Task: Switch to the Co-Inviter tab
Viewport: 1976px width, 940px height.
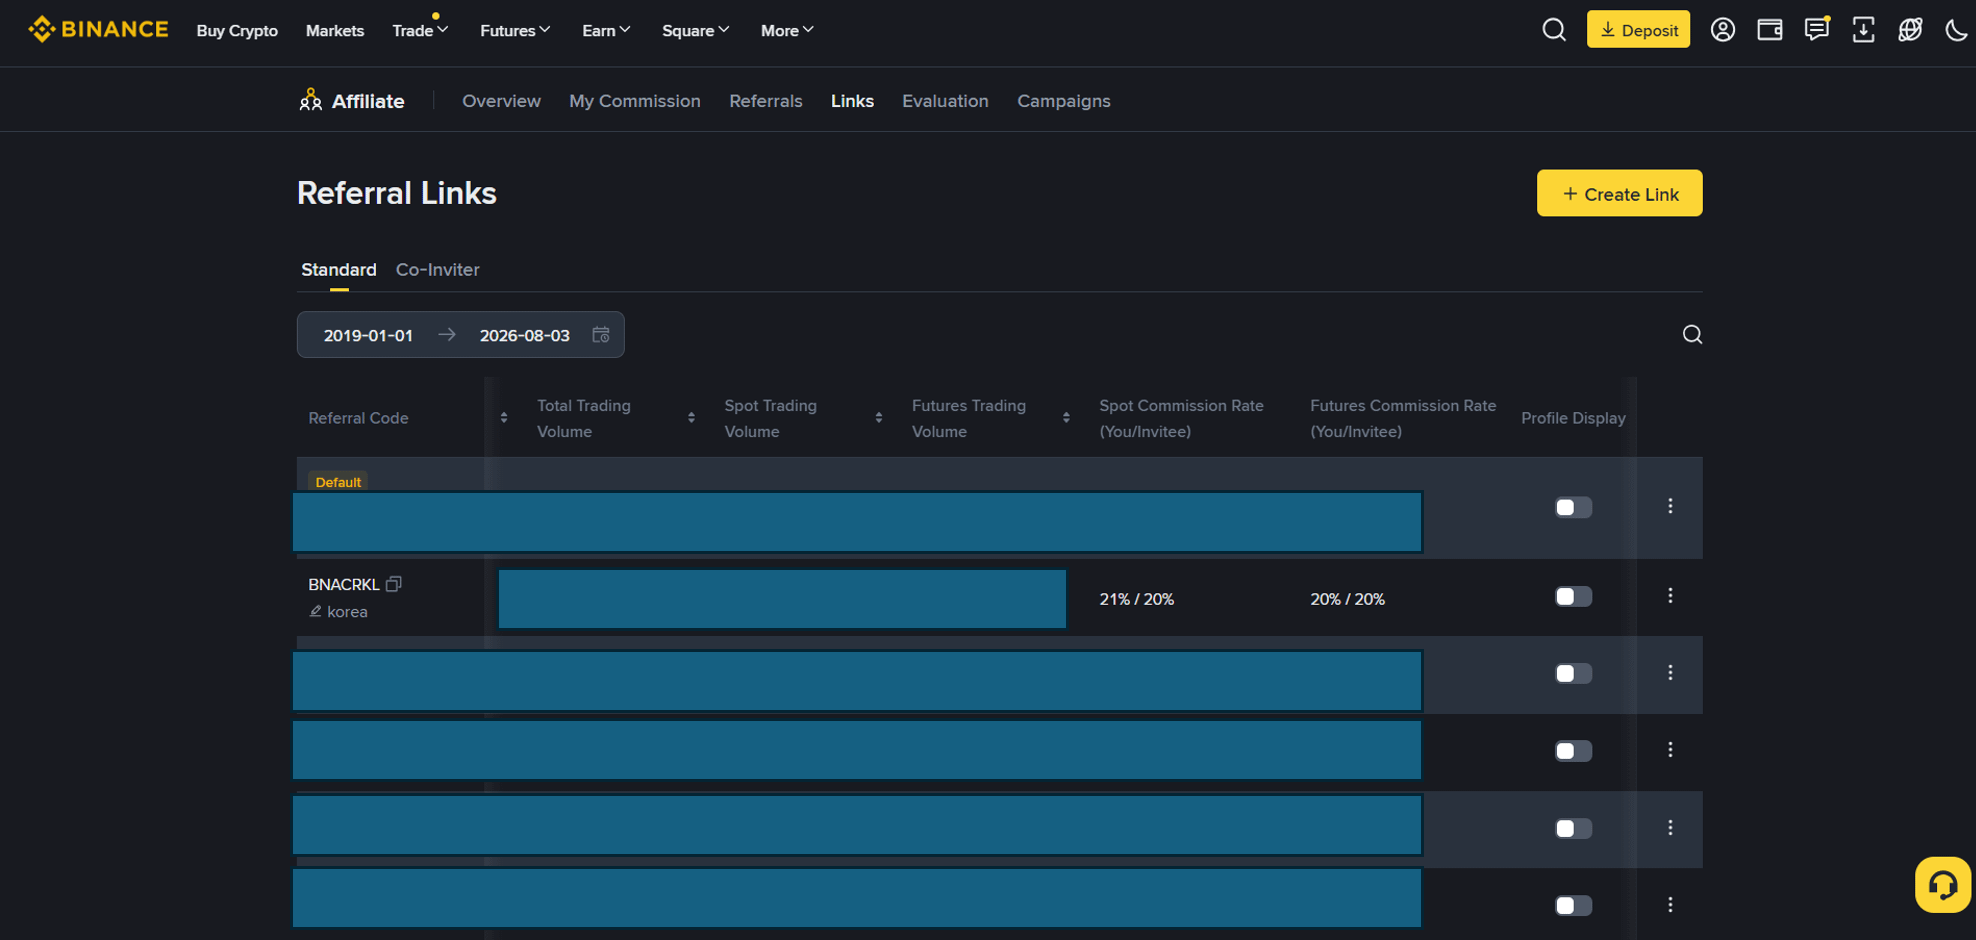Action: tap(438, 270)
